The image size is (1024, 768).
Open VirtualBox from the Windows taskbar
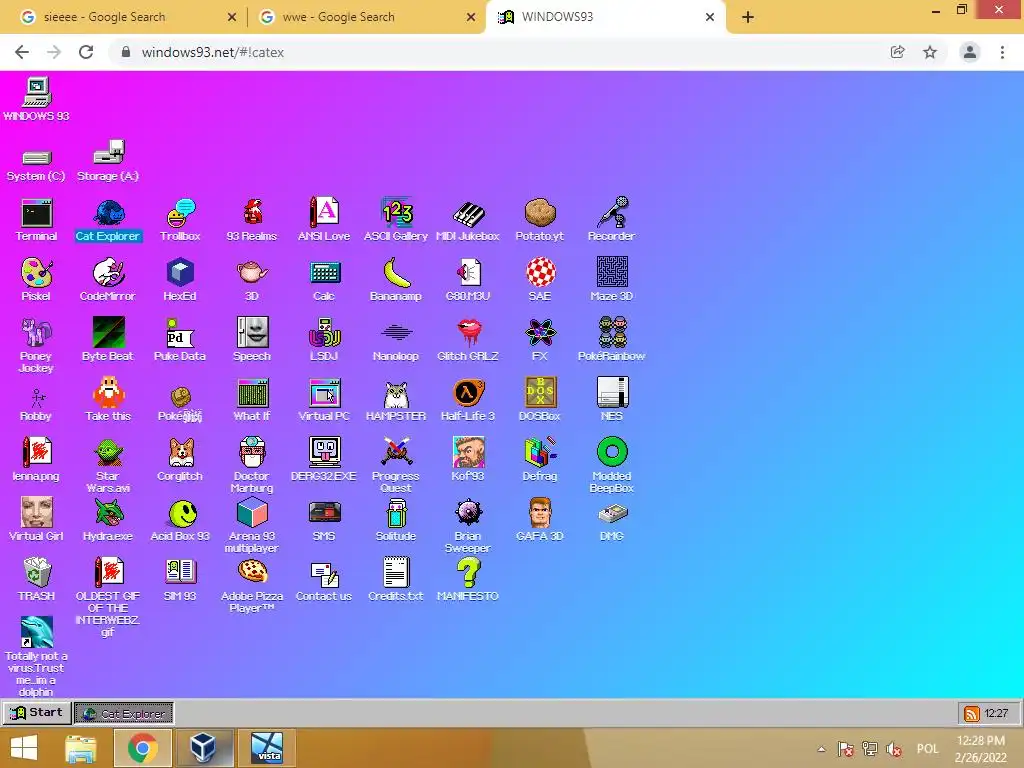[203, 748]
